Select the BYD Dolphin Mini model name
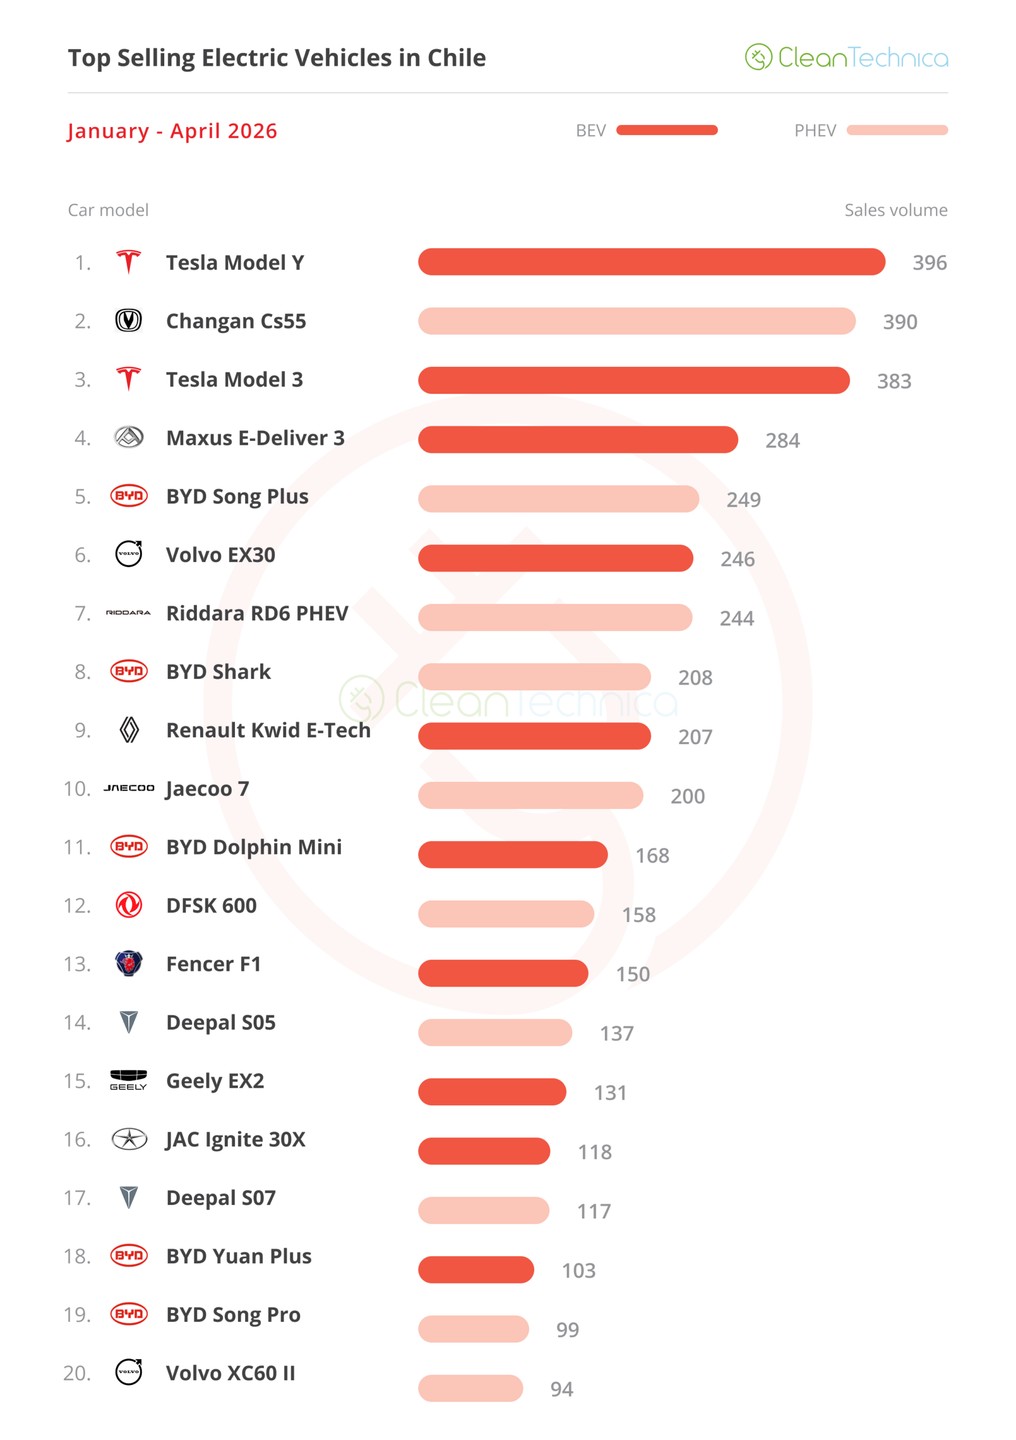This screenshot has width=1016, height=1440. 254,847
